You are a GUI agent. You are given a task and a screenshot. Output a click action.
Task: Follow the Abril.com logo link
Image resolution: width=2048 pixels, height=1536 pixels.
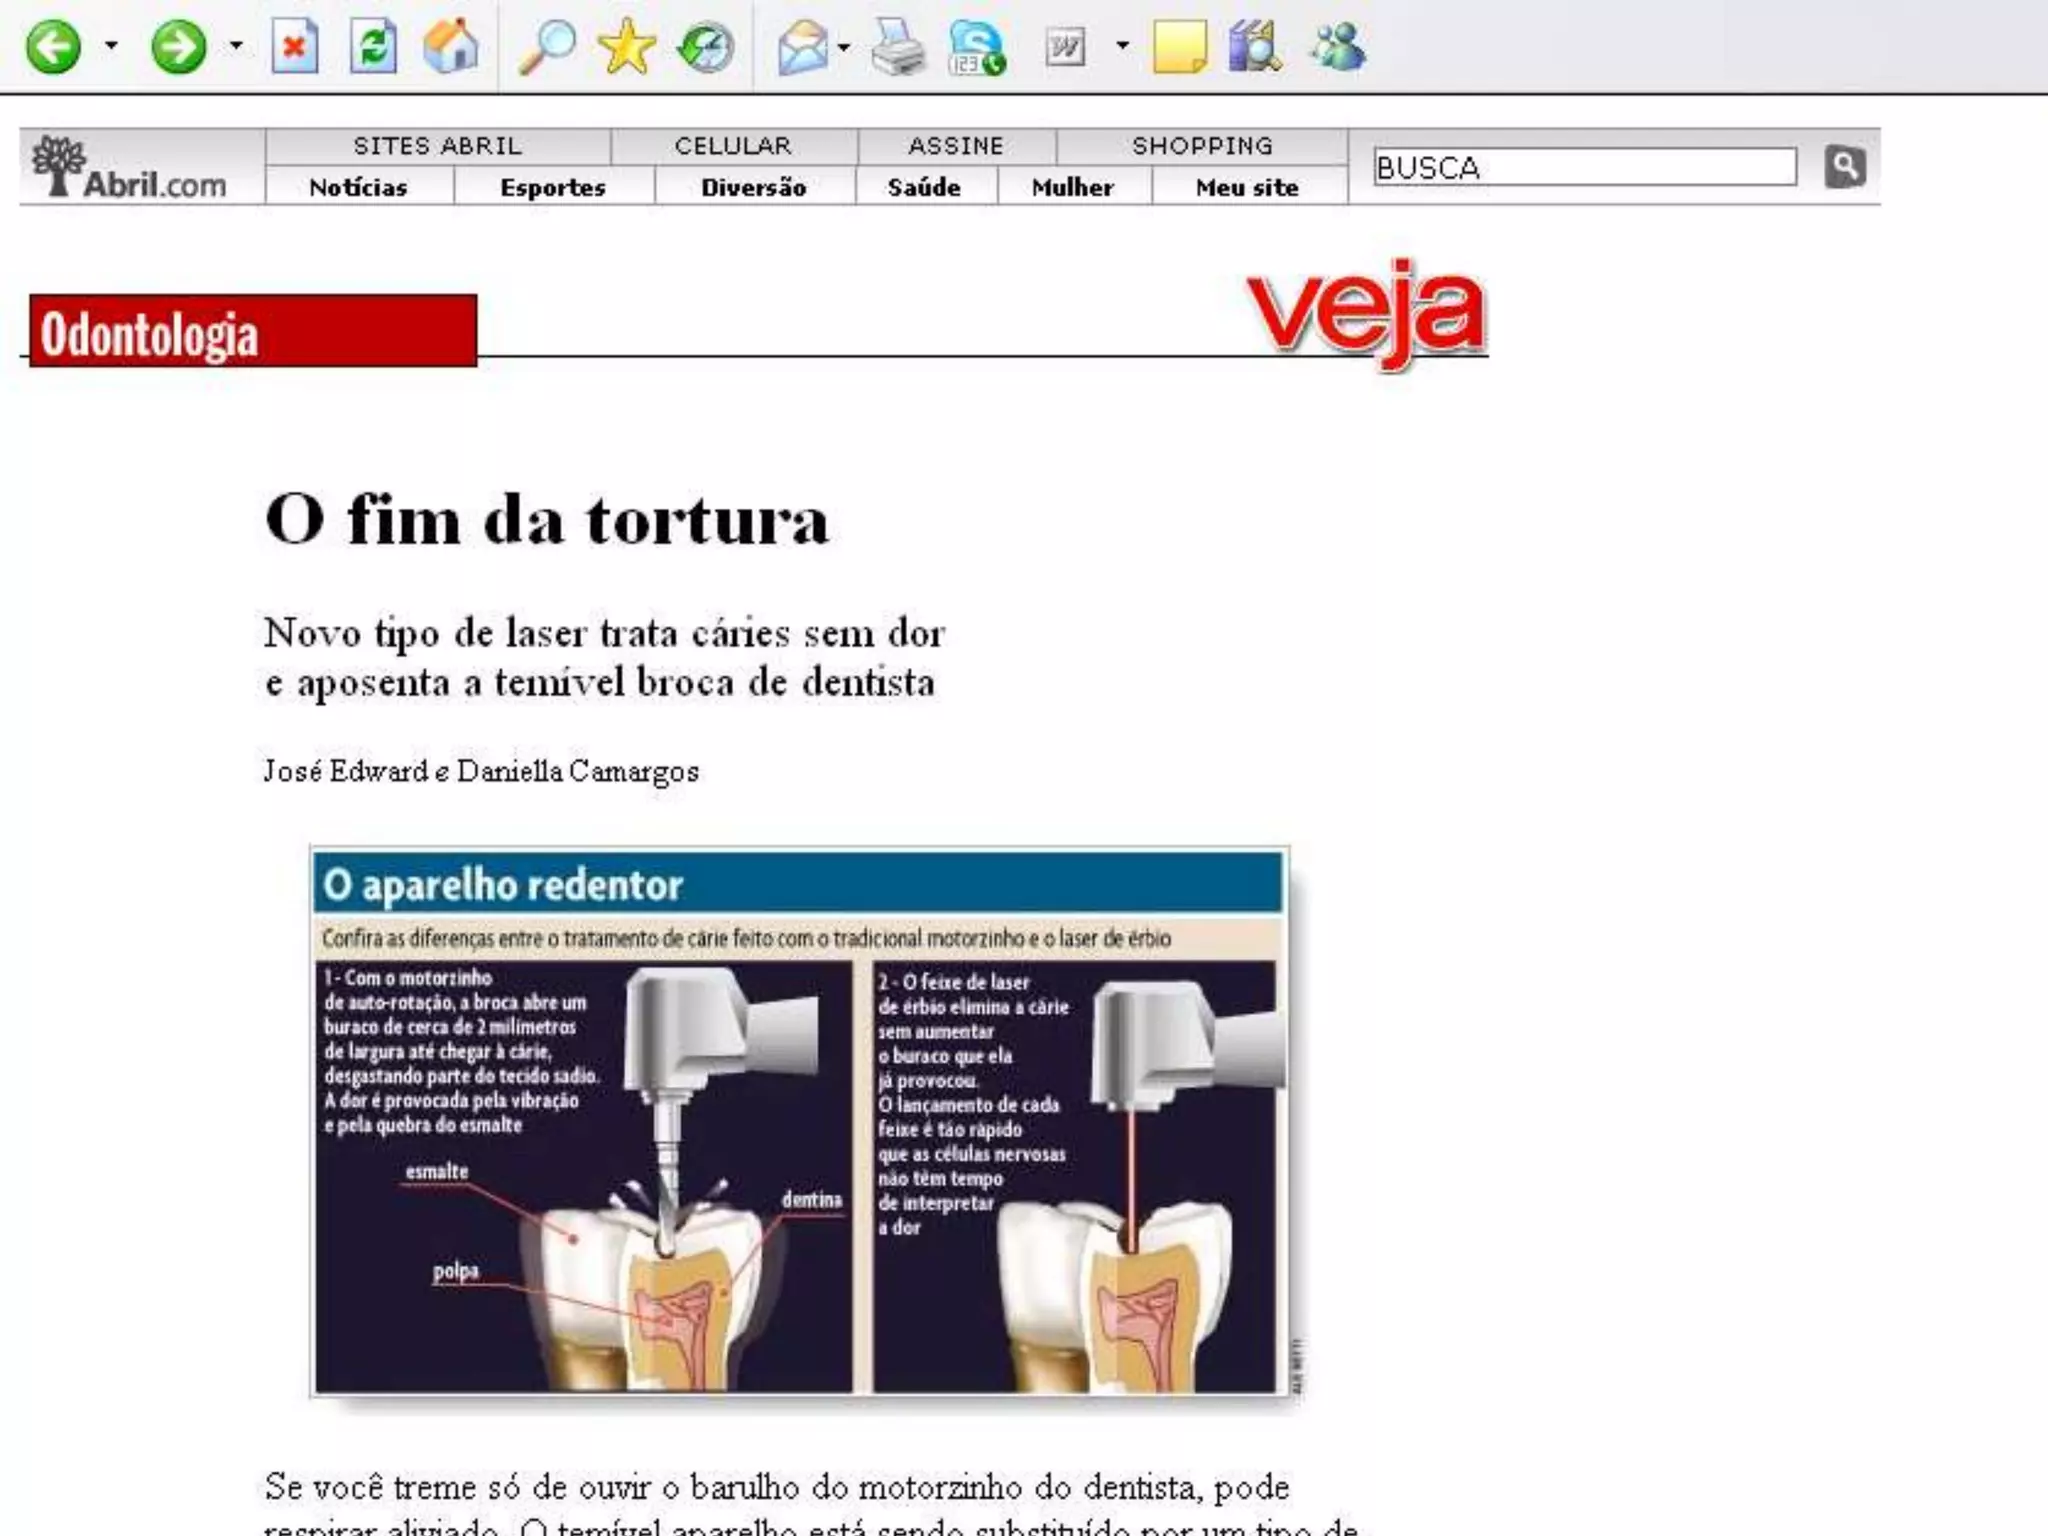pos(130,168)
